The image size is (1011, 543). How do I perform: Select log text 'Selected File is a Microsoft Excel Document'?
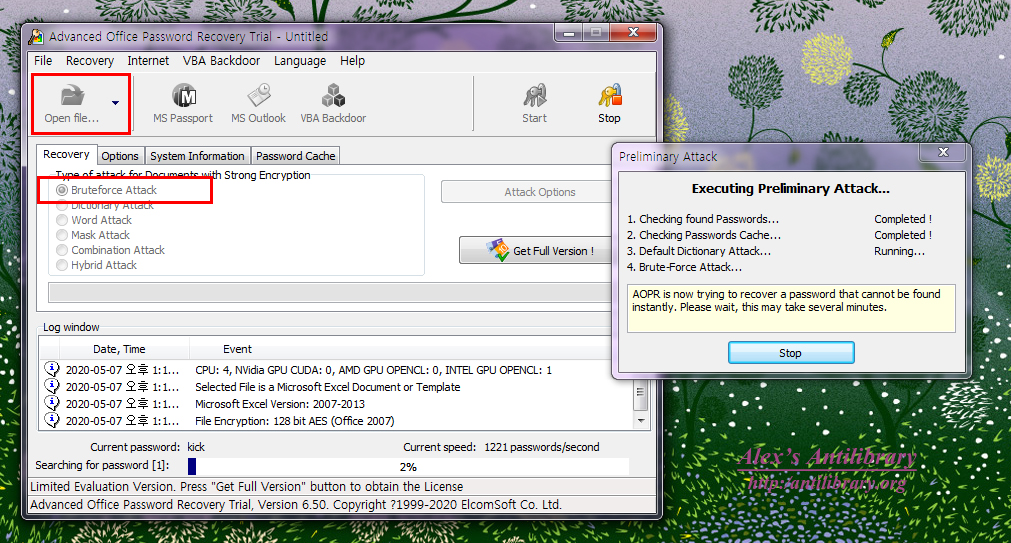click(x=328, y=387)
